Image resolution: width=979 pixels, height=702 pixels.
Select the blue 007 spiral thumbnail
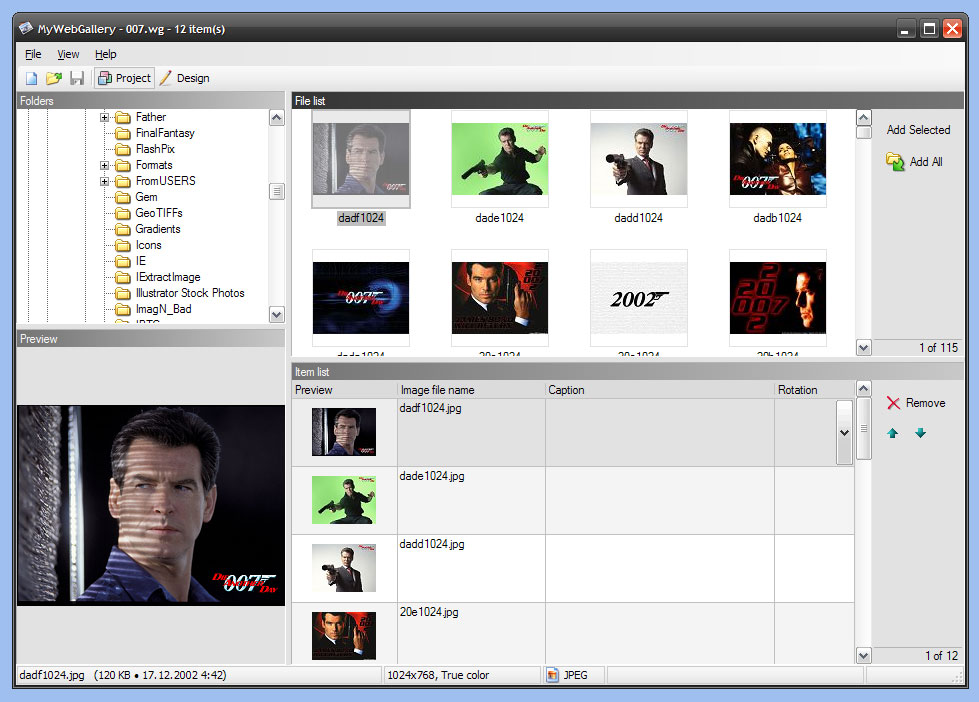pos(361,298)
